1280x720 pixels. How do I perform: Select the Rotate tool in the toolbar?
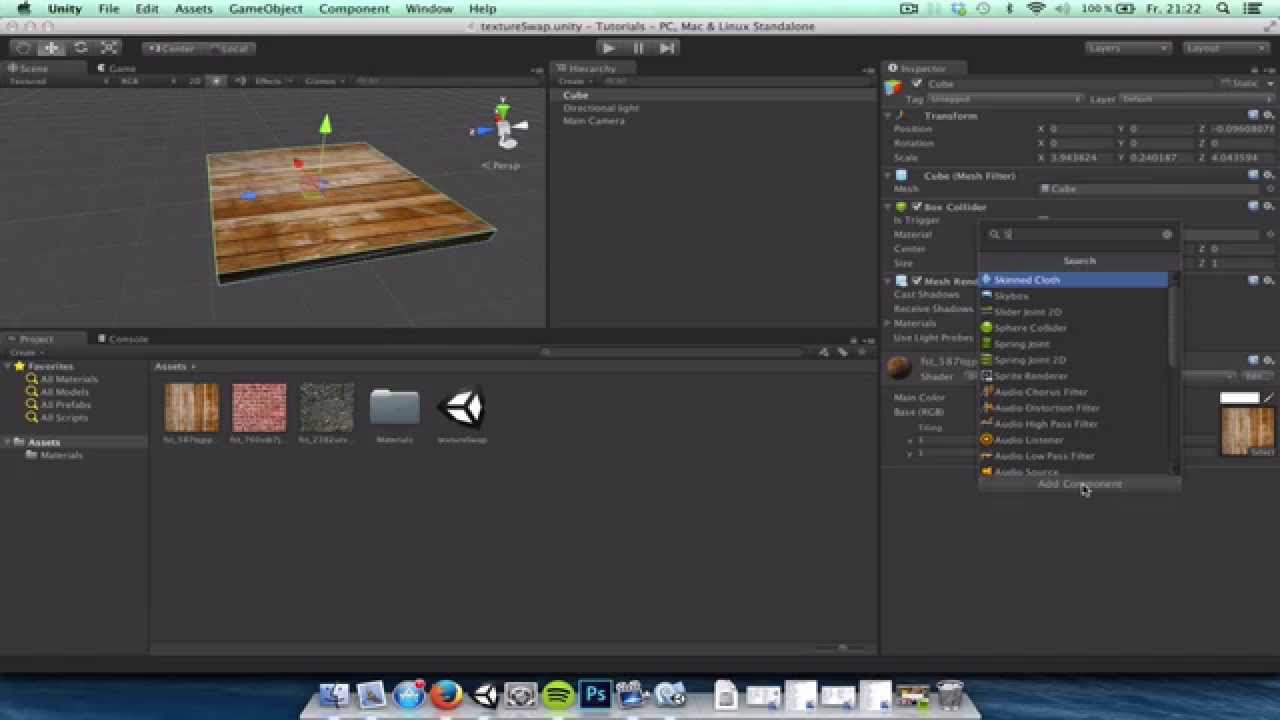[x=80, y=47]
